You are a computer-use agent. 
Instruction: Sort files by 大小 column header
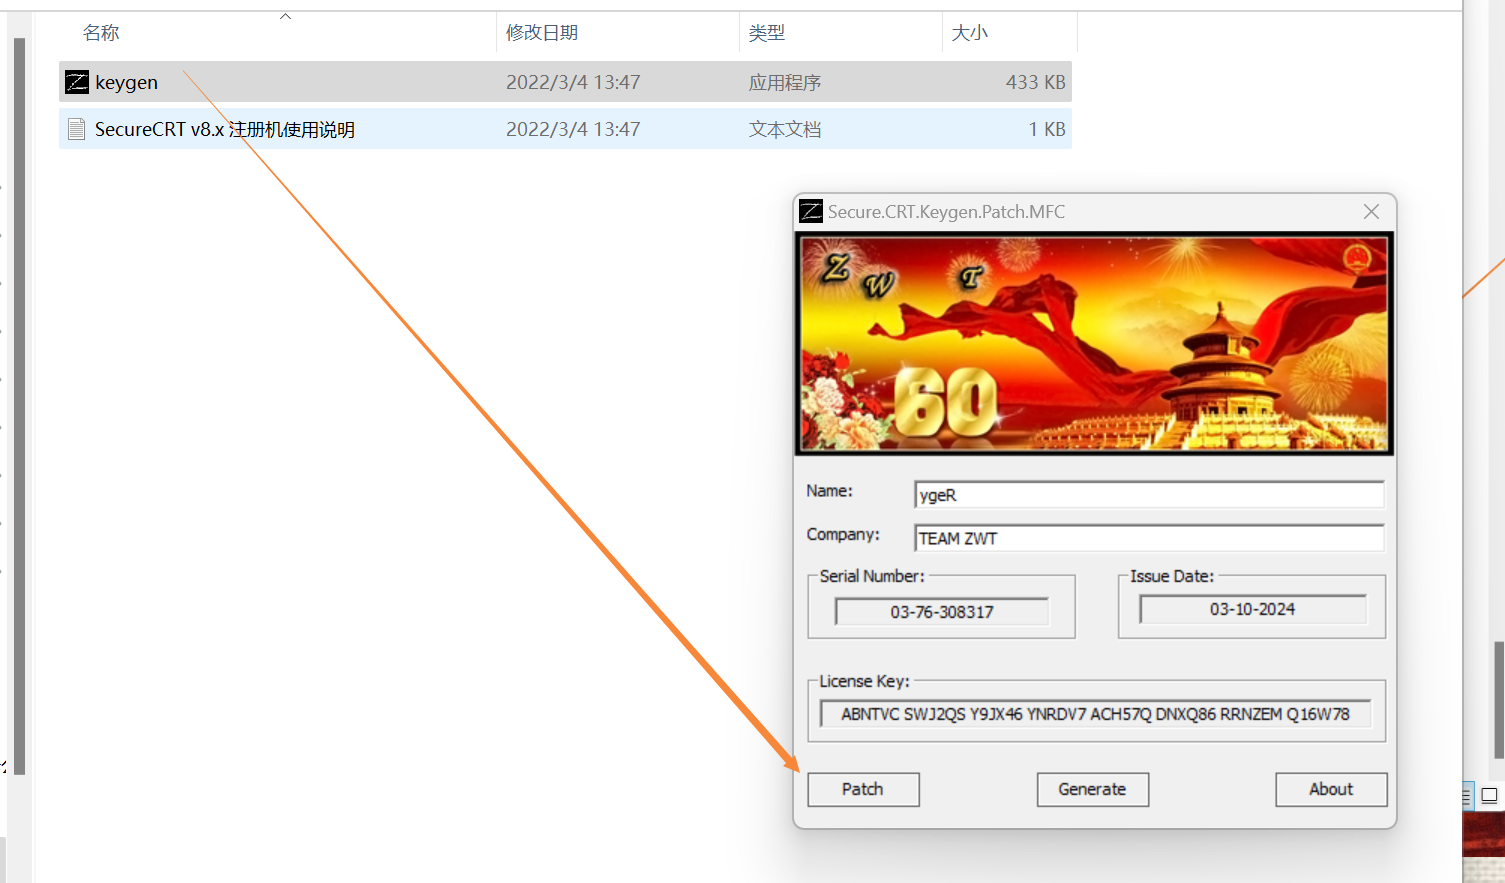(969, 33)
